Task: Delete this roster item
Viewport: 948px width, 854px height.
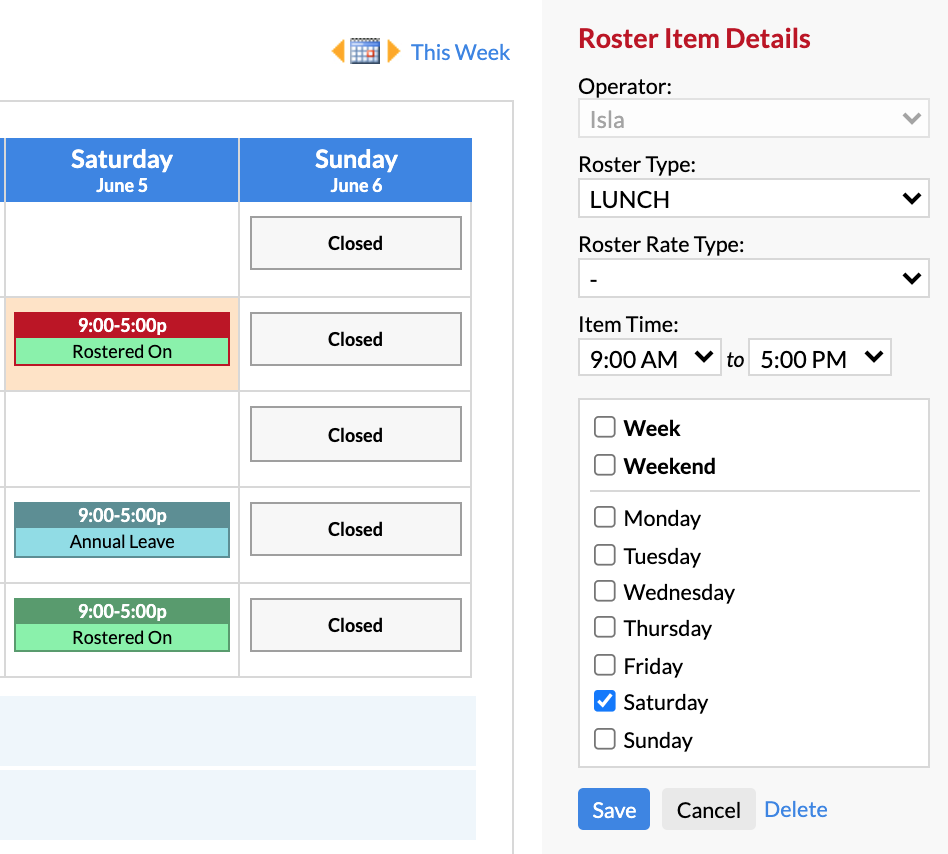Action: click(x=796, y=809)
